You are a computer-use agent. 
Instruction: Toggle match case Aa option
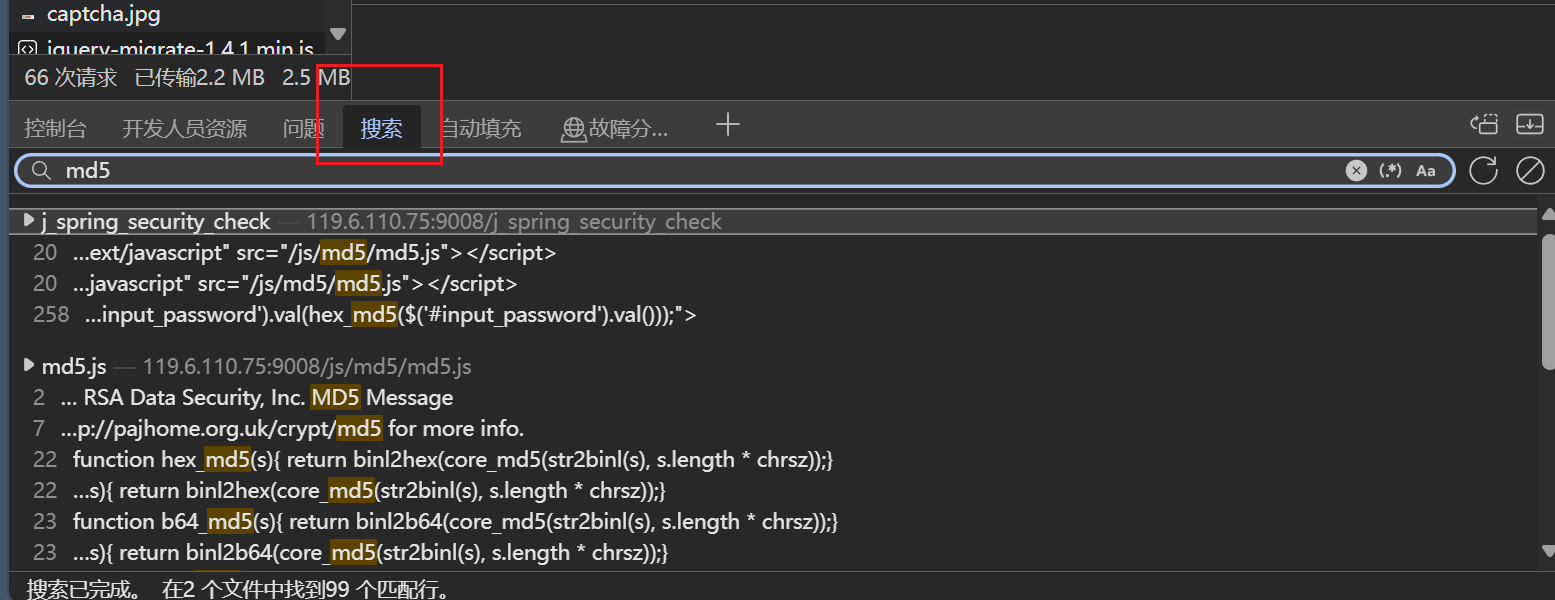1426,170
